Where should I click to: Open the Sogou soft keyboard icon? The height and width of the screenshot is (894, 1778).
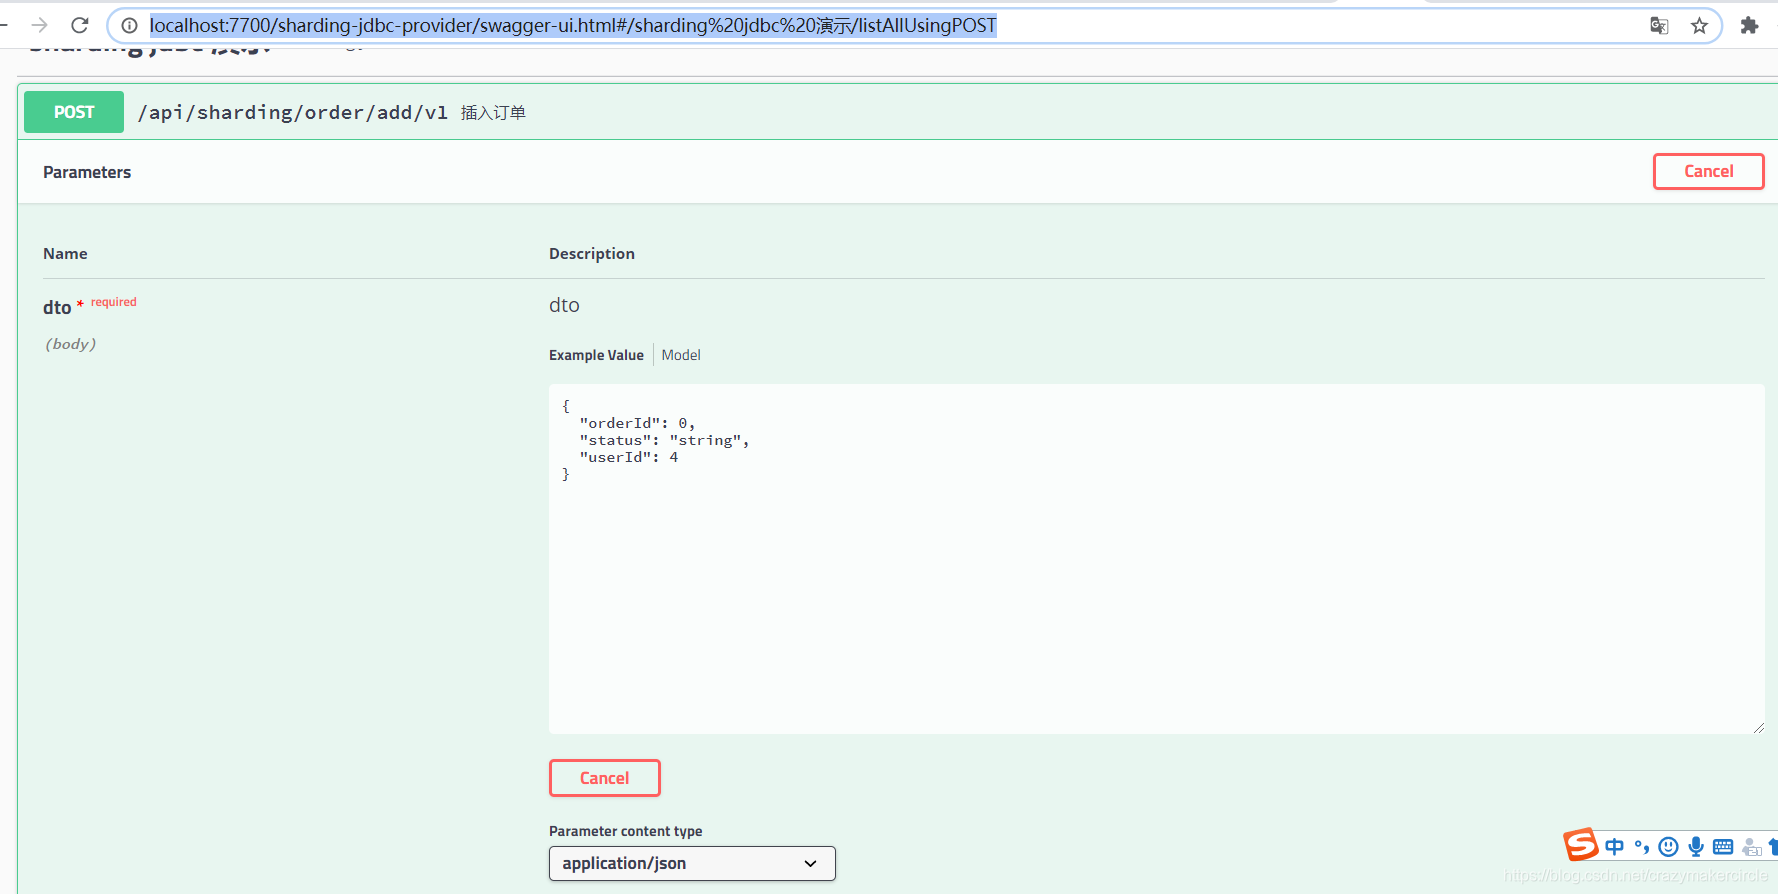tap(1723, 847)
